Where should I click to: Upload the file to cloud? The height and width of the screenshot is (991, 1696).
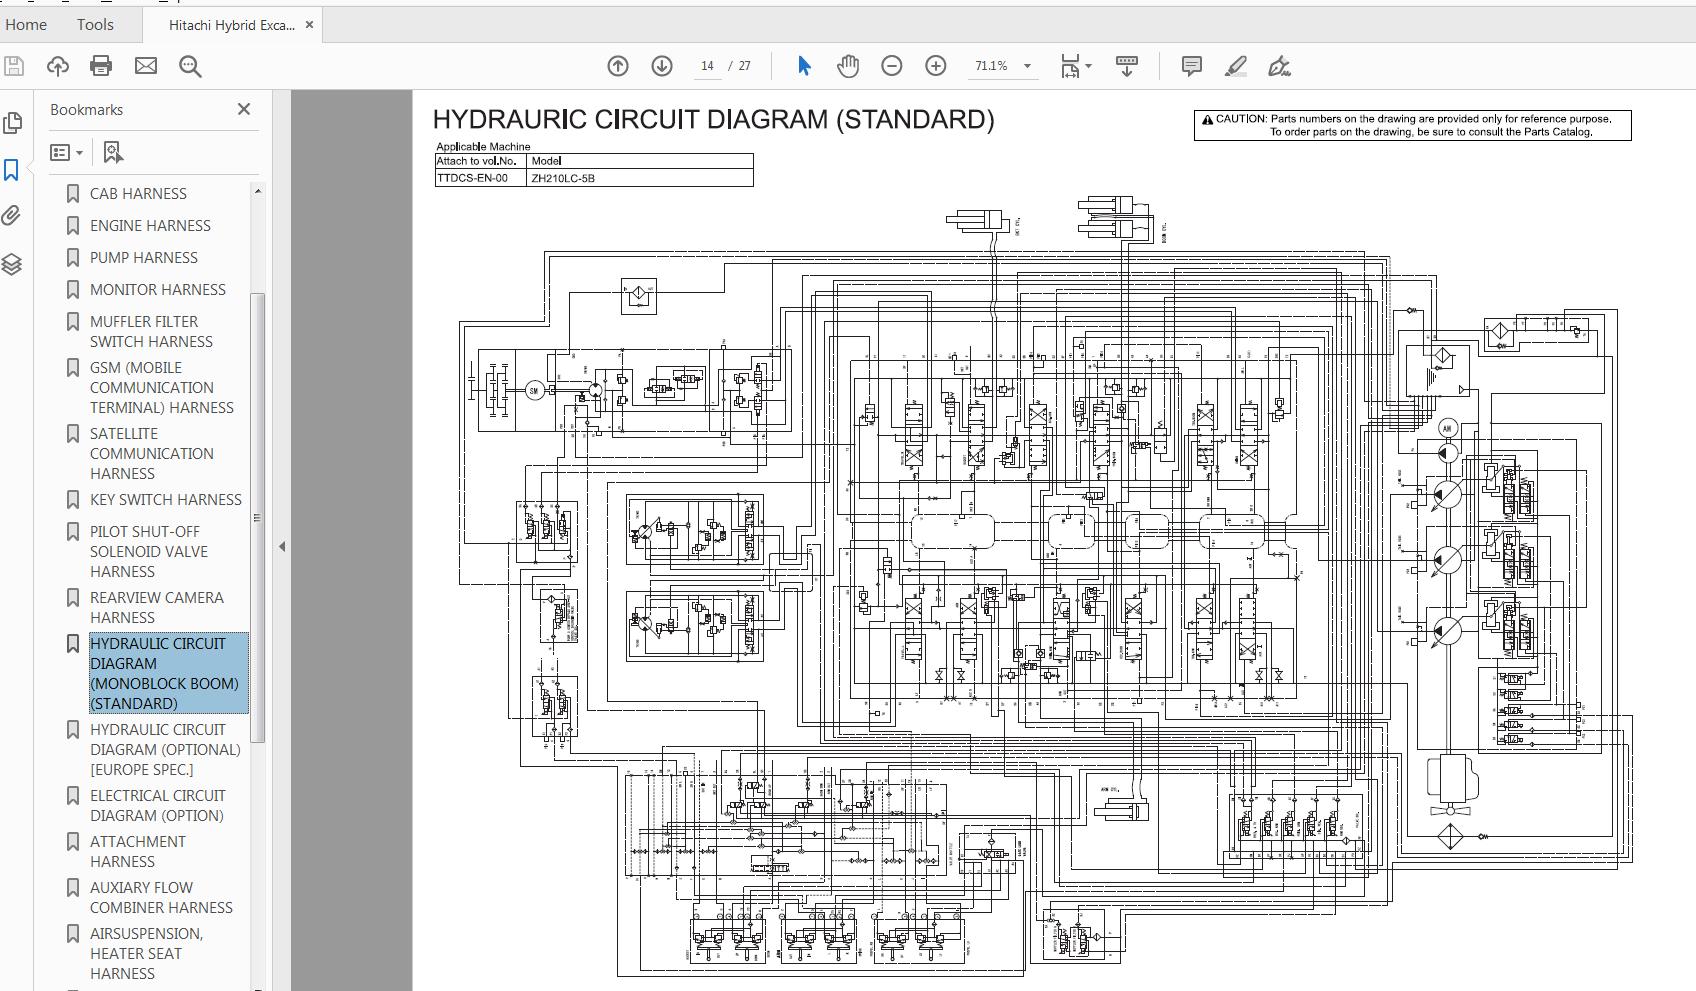(58, 66)
